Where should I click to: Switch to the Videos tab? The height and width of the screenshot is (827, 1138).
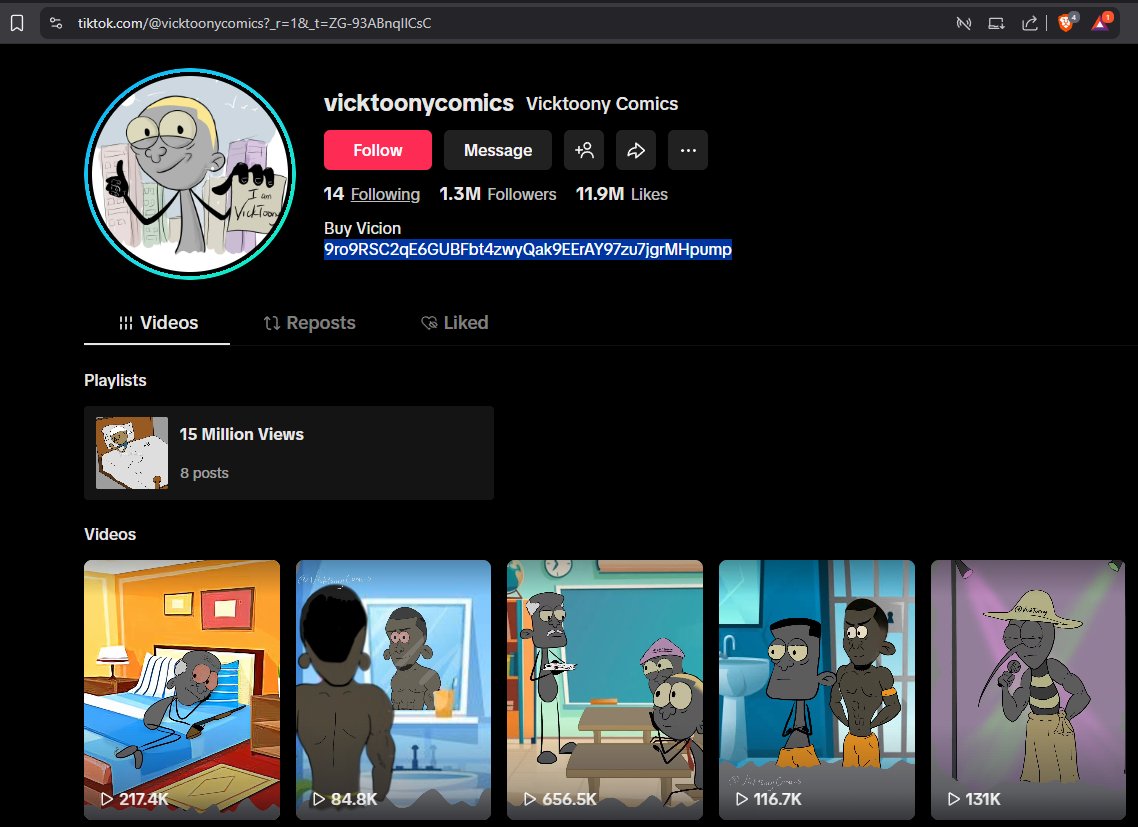pyautogui.click(x=157, y=323)
